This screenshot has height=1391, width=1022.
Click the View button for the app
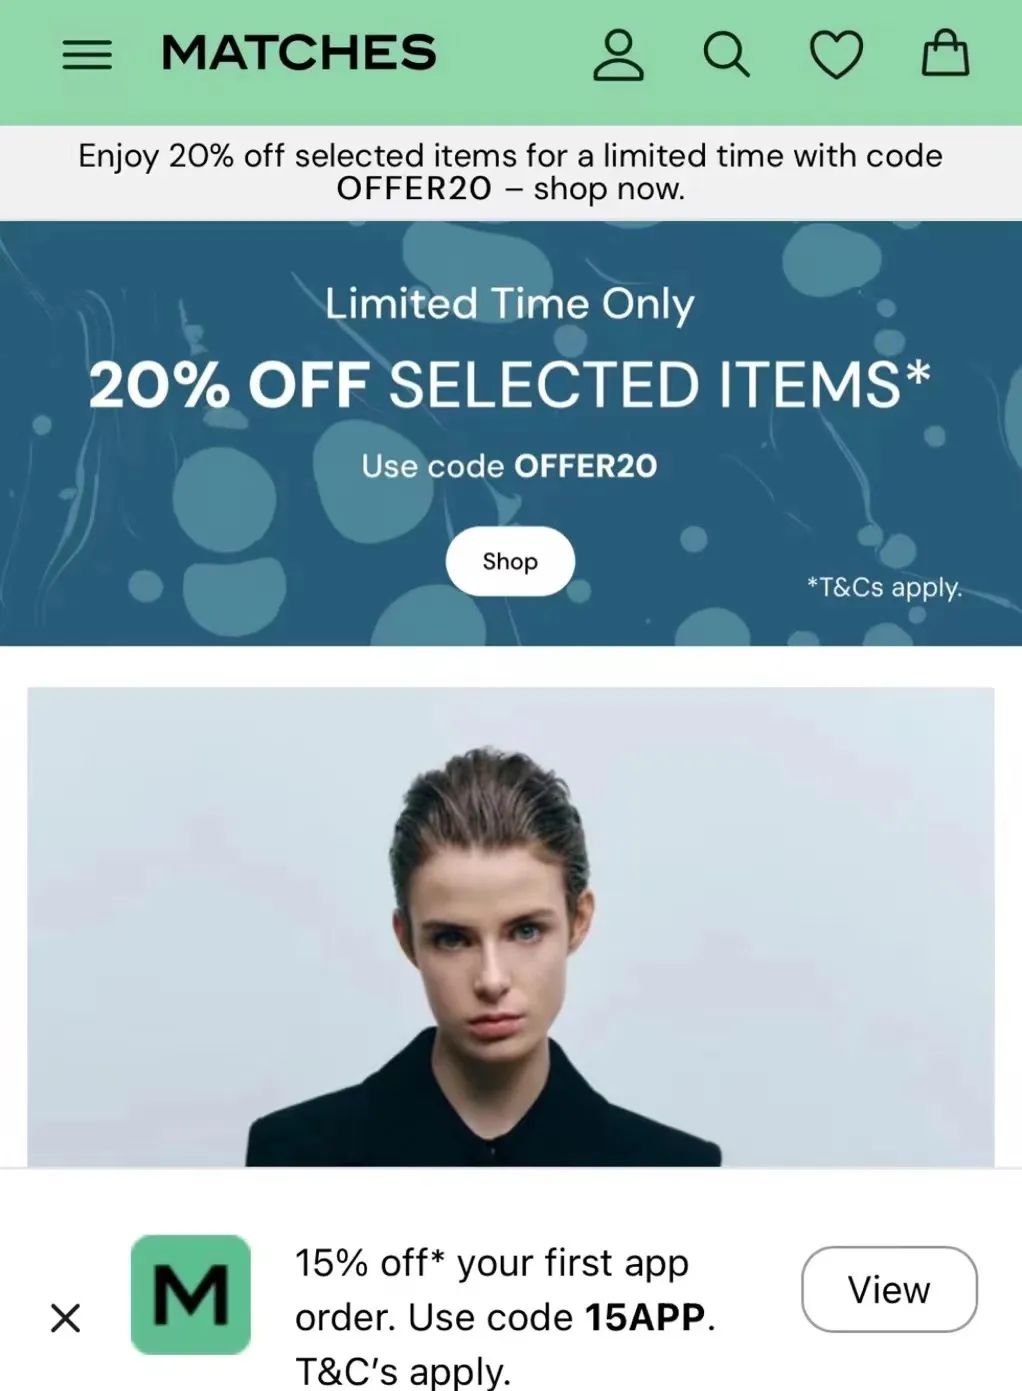click(x=889, y=1289)
